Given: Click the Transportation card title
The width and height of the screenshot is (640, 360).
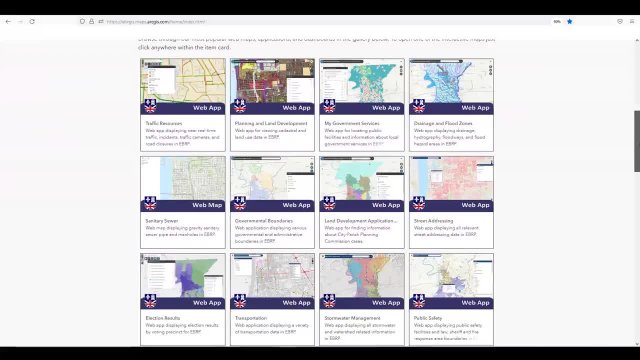Looking at the screenshot, I should (251, 318).
